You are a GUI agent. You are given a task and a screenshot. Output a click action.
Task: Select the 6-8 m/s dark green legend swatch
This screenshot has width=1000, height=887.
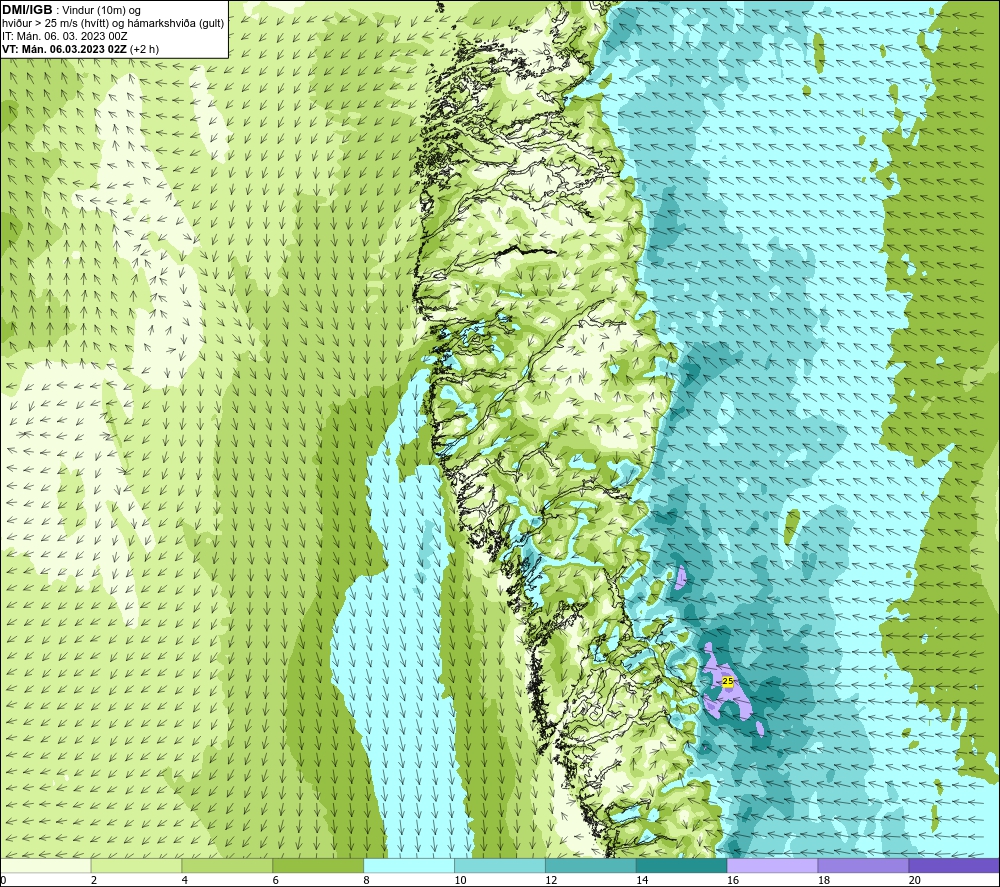[318, 865]
